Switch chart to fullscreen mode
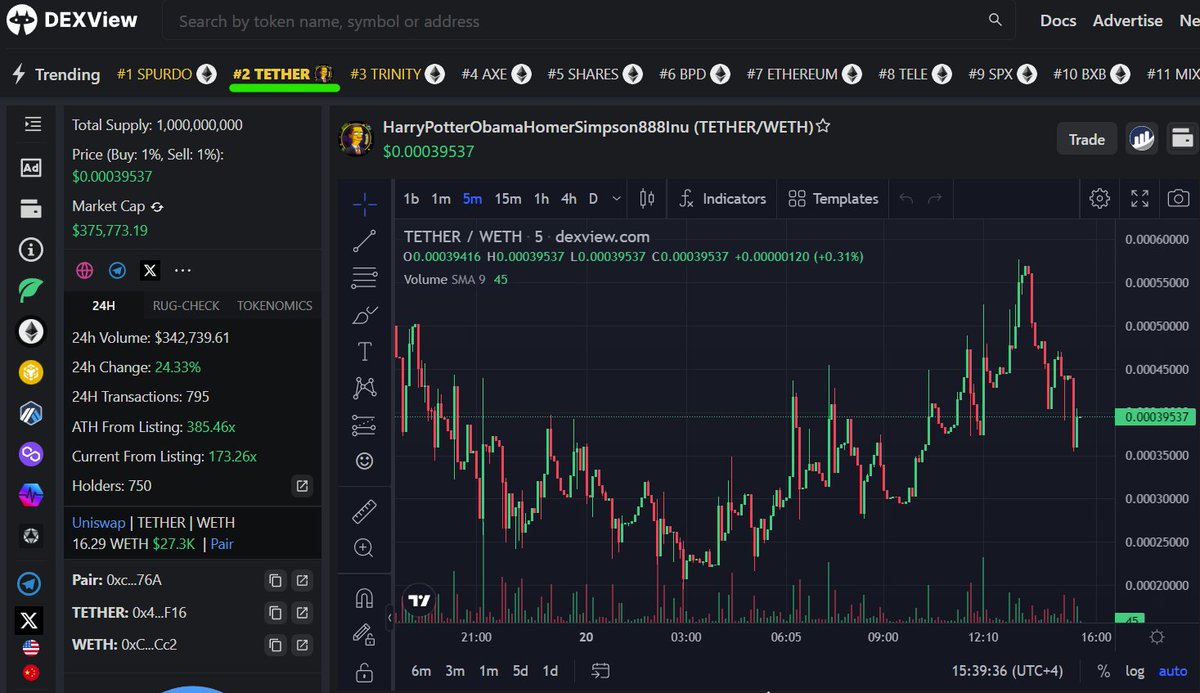1200x693 pixels. pyautogui.click(x=1140, y=198)
